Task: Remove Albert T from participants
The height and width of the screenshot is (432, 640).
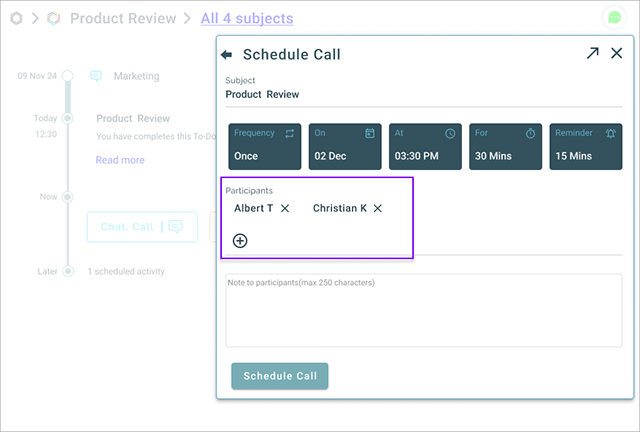Action: click(285, 209)
